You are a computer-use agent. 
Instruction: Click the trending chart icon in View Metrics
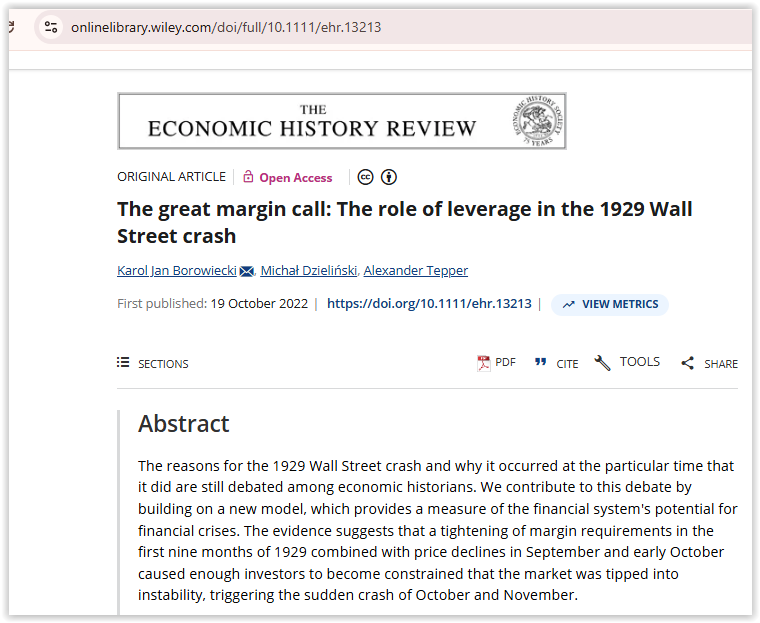pyautogui.click(x=569, y=304)
